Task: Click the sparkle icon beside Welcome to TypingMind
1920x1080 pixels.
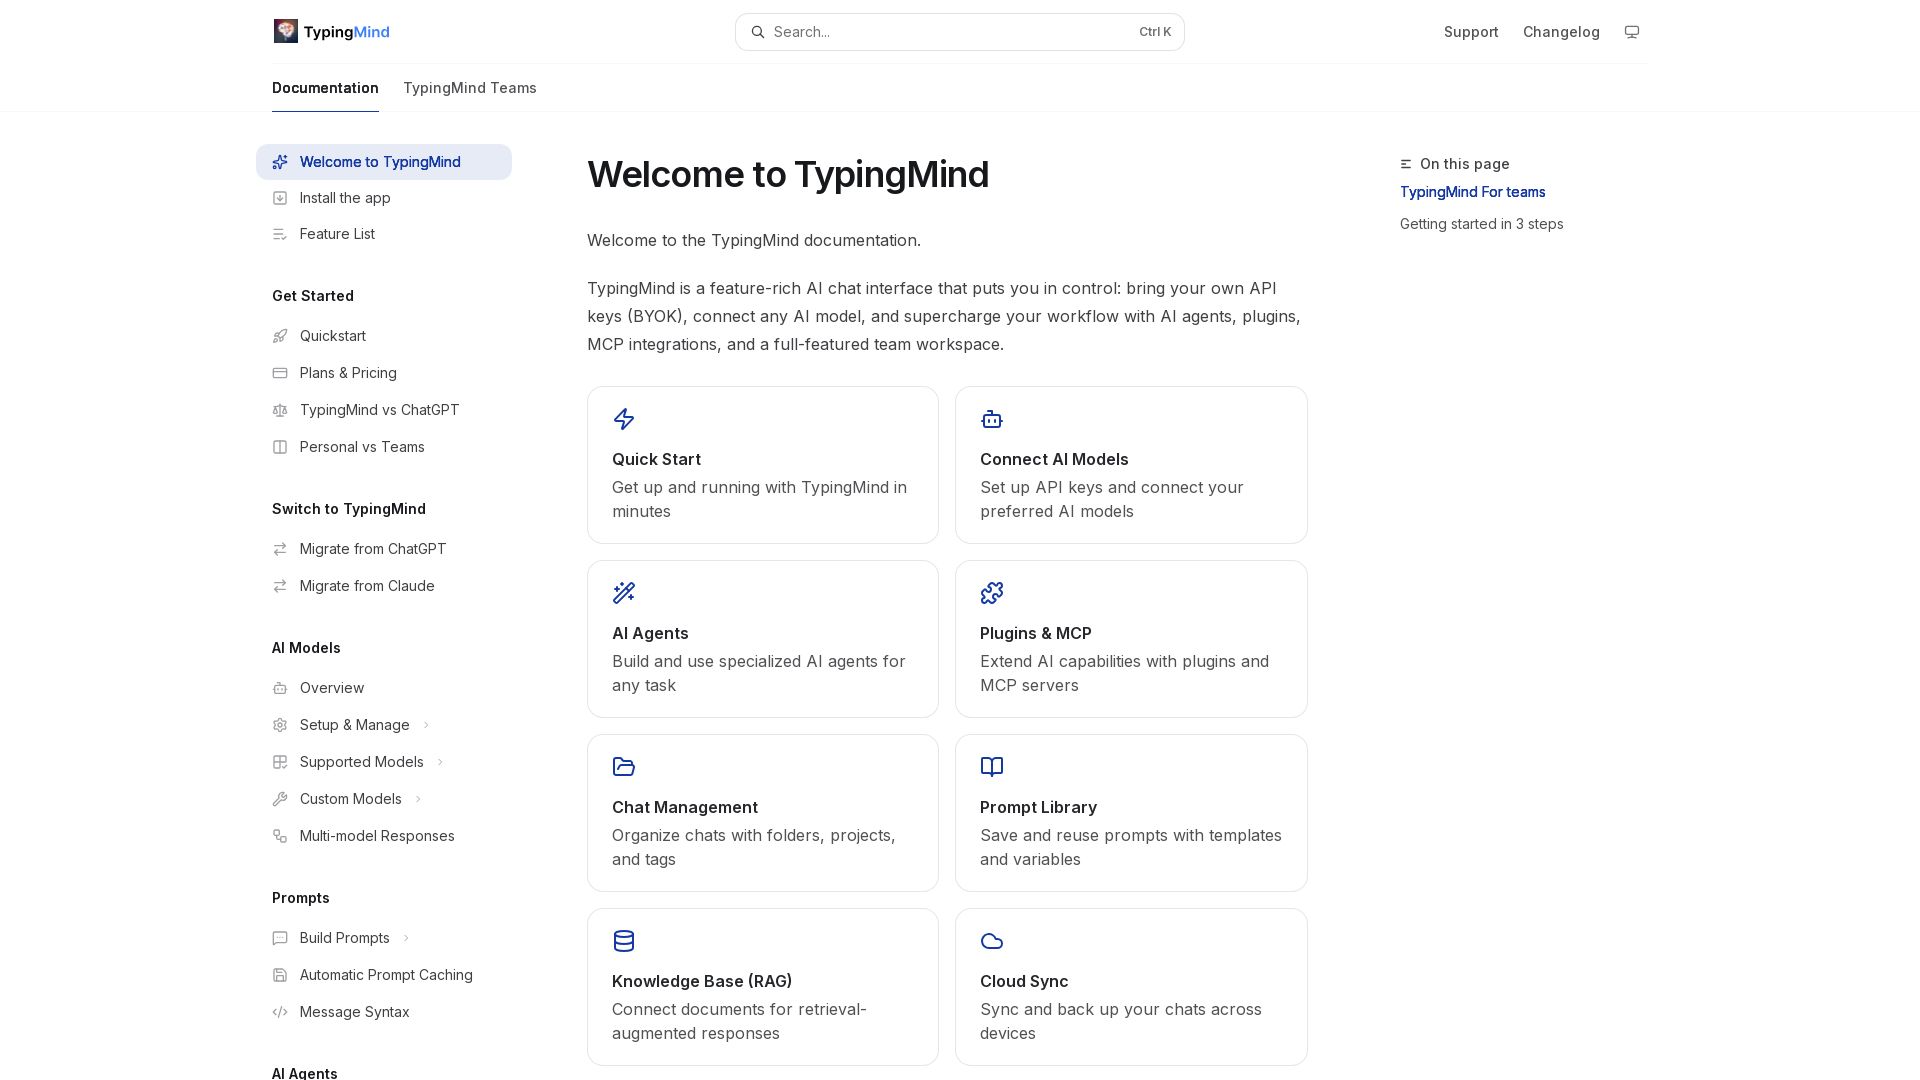Action: (280, 162)
